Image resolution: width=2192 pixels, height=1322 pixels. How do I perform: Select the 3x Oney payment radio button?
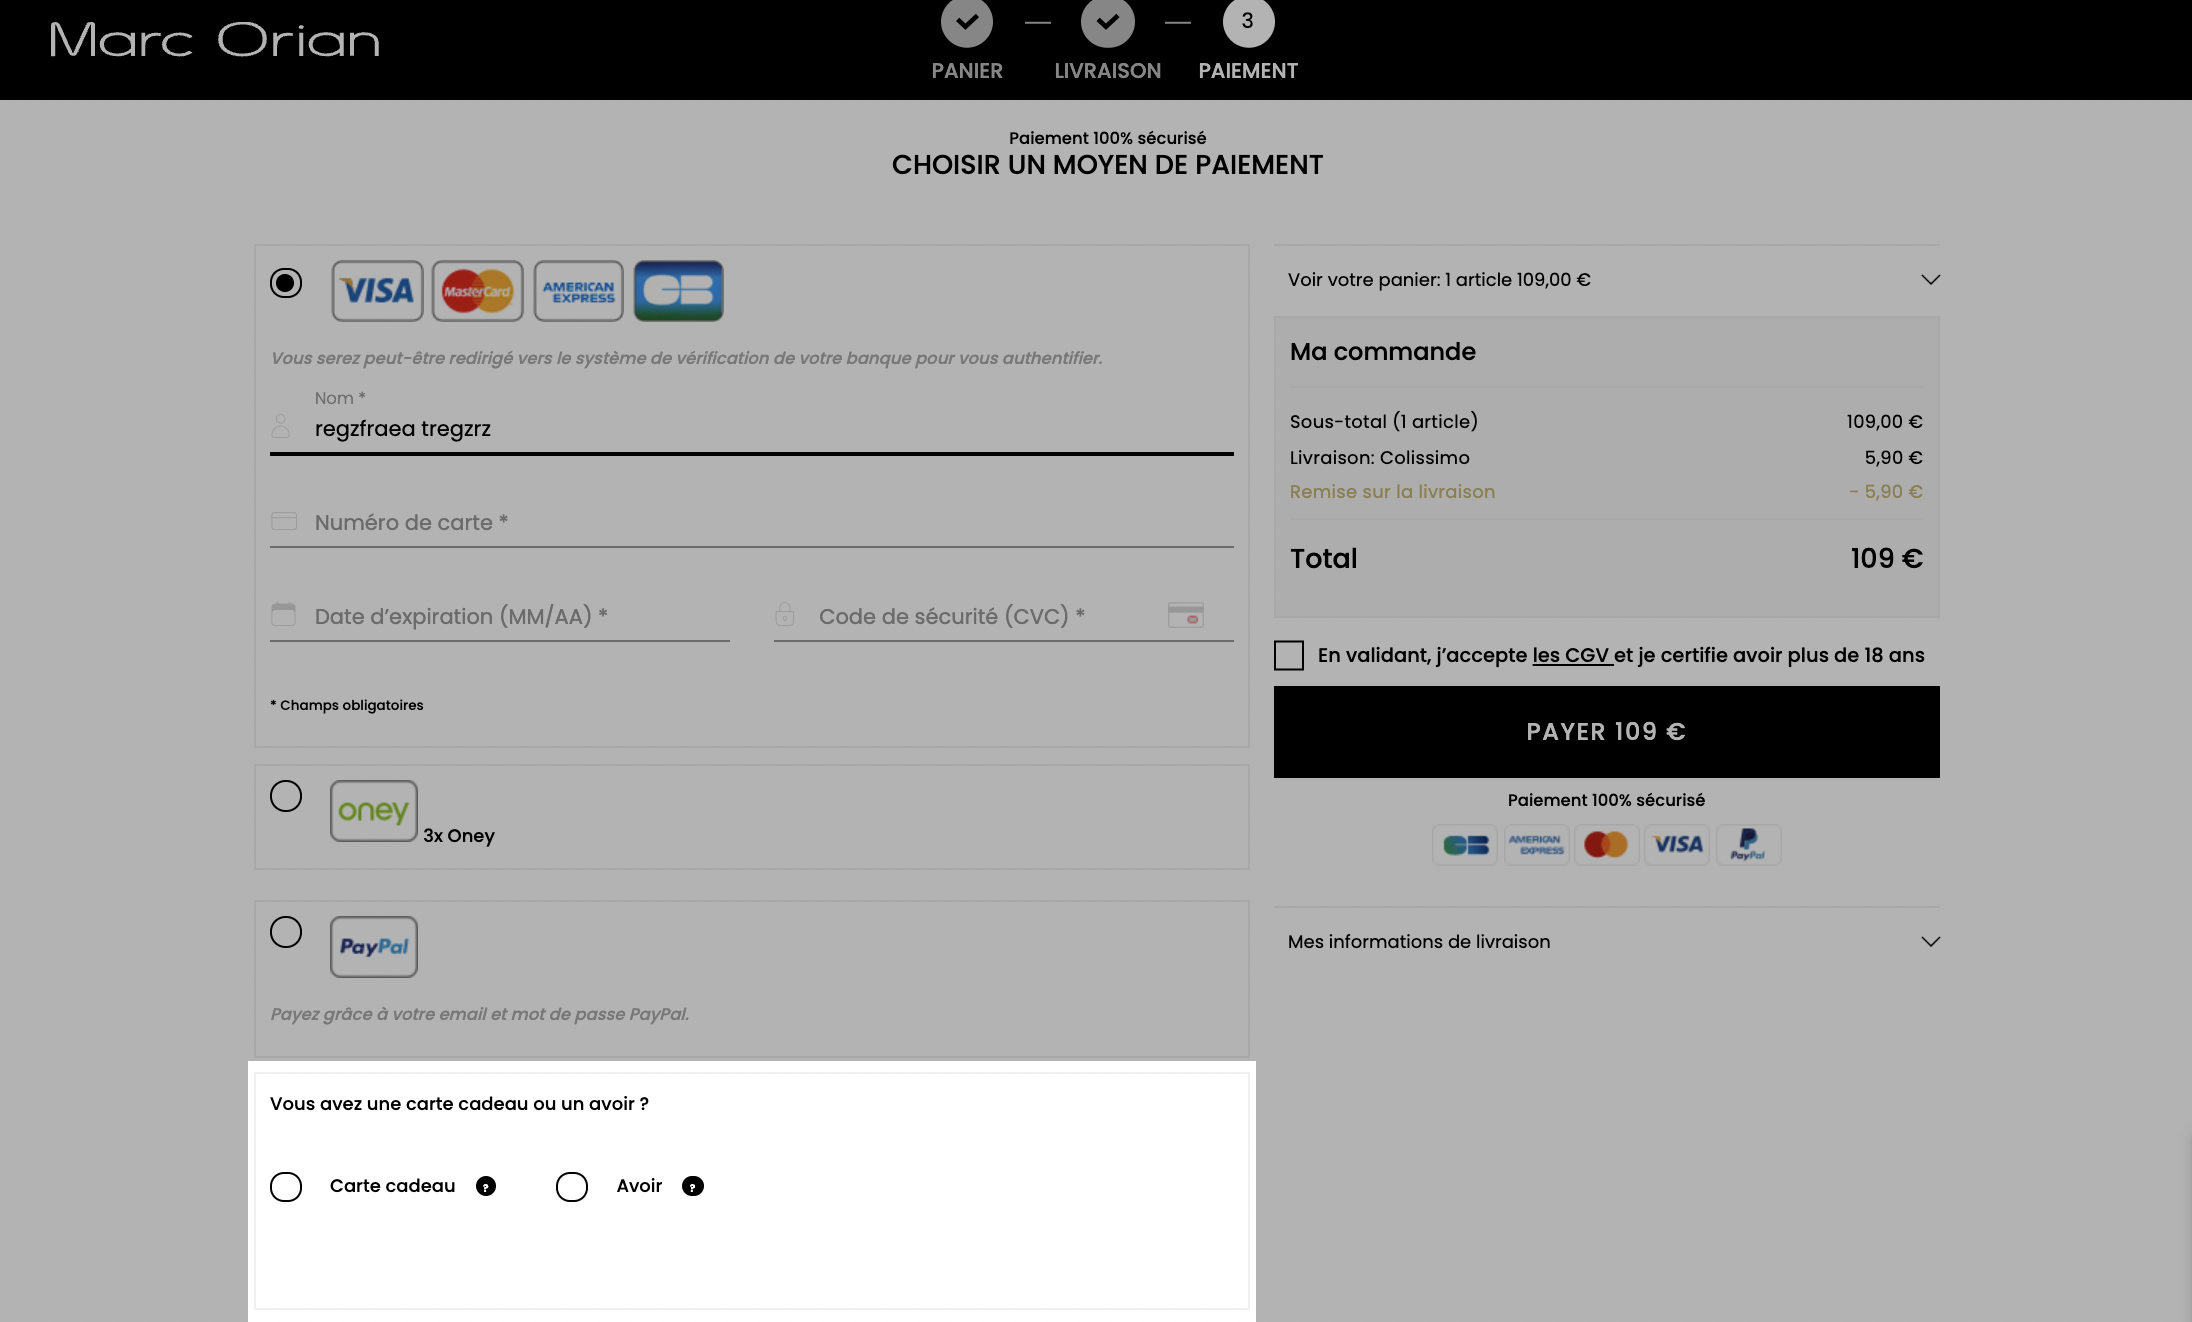[286, 796]
